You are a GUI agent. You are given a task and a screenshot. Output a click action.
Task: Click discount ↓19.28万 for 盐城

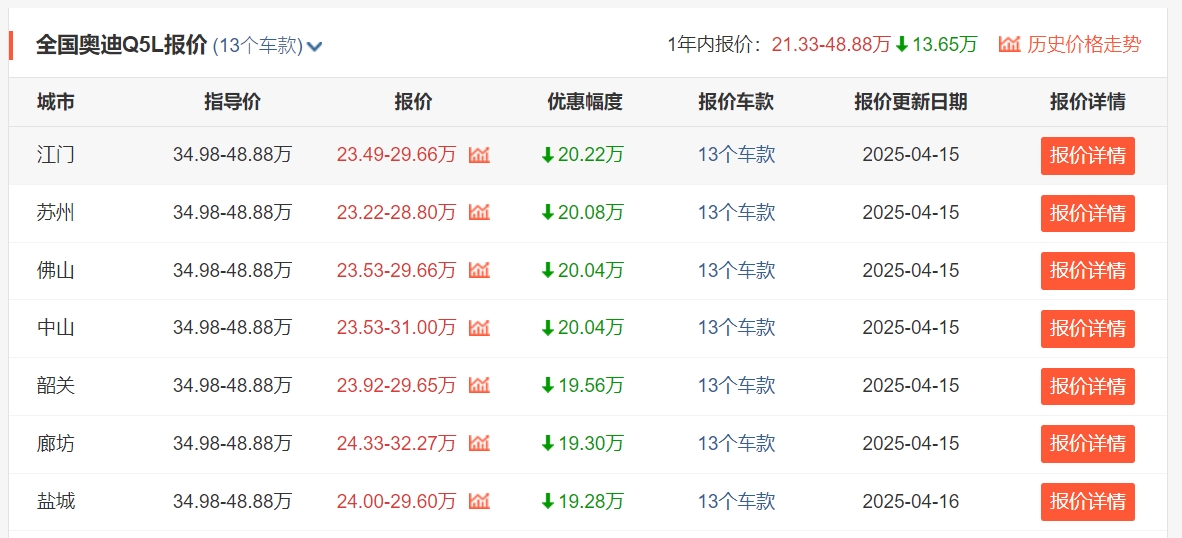pyautogui.click(x=583, y=501)
